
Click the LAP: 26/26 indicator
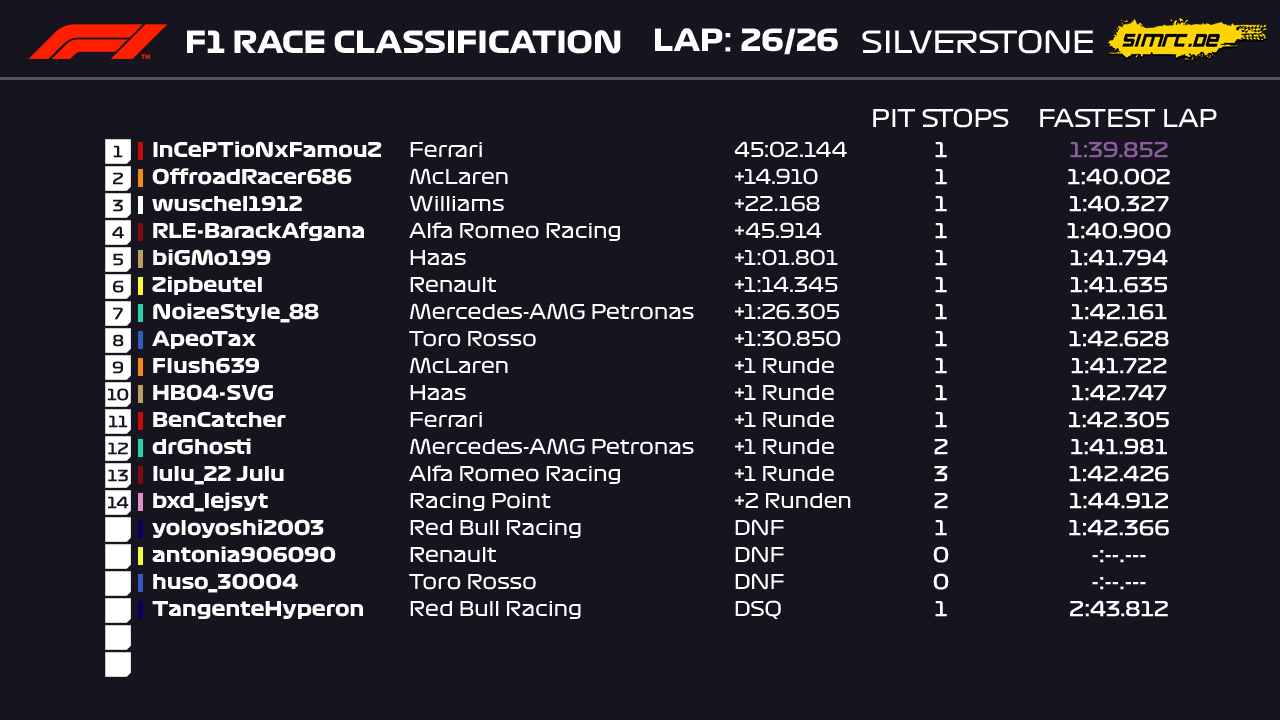coord(745,41)
